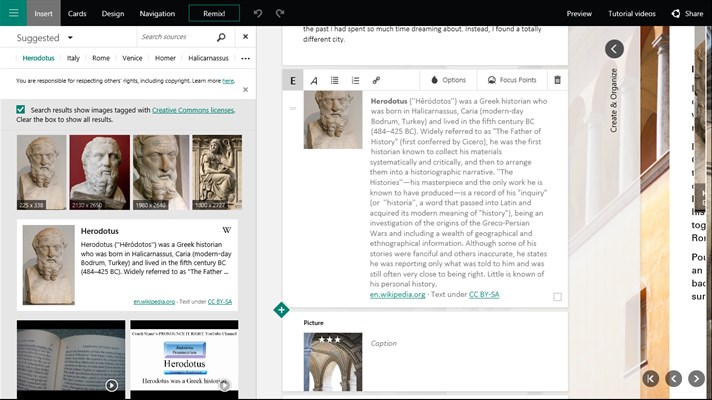Open the Navigation tab

pos(157,13)
